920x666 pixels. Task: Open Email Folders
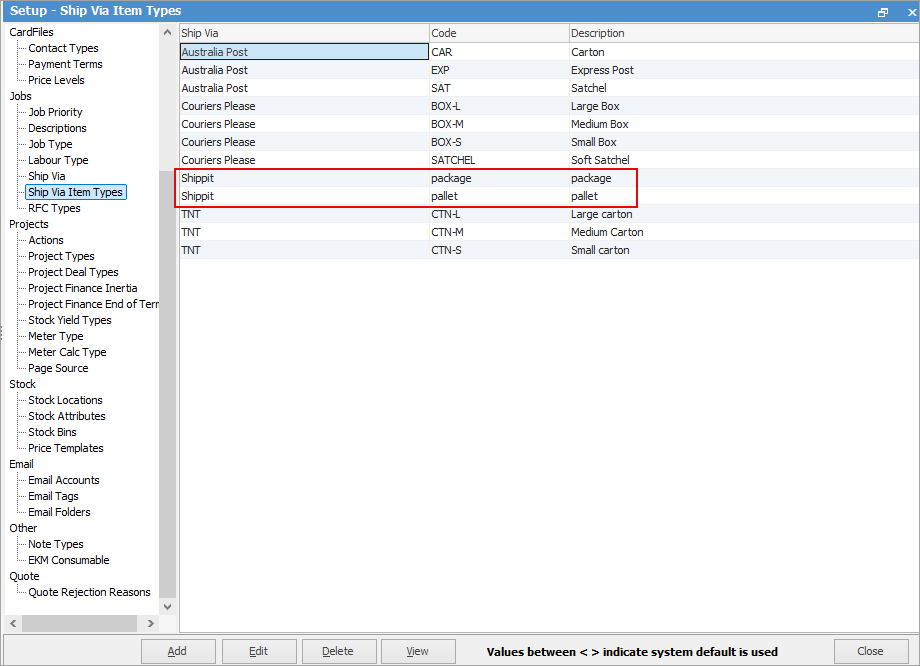[x=59, y=512]
